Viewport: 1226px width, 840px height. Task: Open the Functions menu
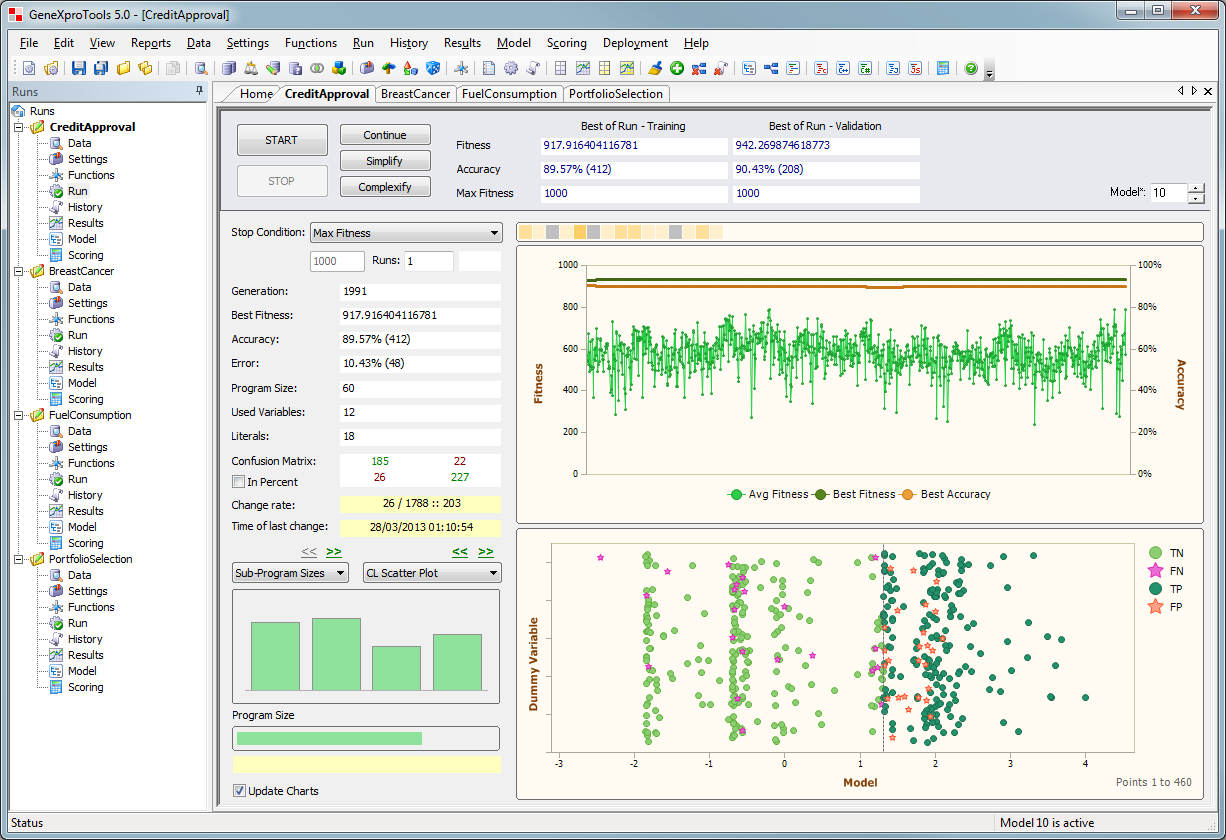311,43
